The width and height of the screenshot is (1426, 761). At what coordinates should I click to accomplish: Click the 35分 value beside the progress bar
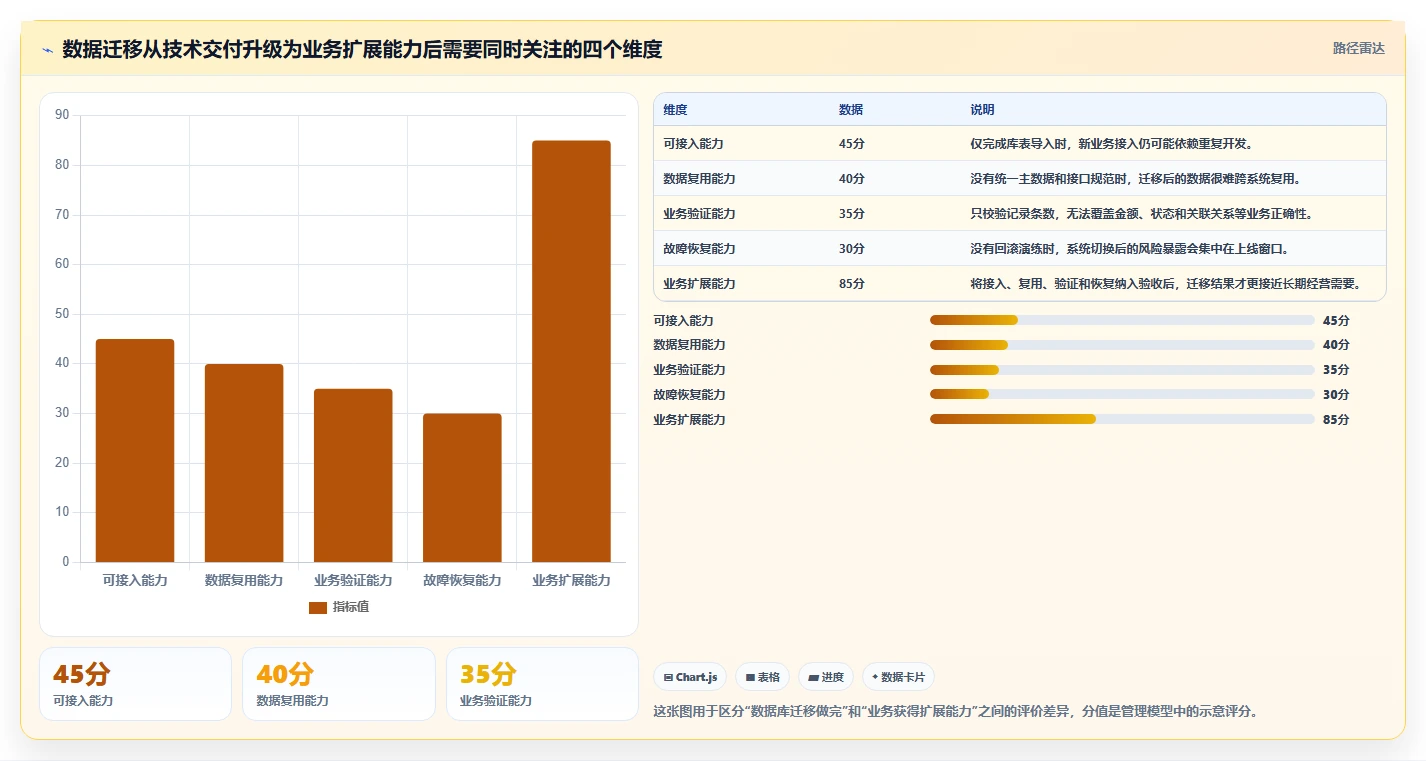(1336, 370)
